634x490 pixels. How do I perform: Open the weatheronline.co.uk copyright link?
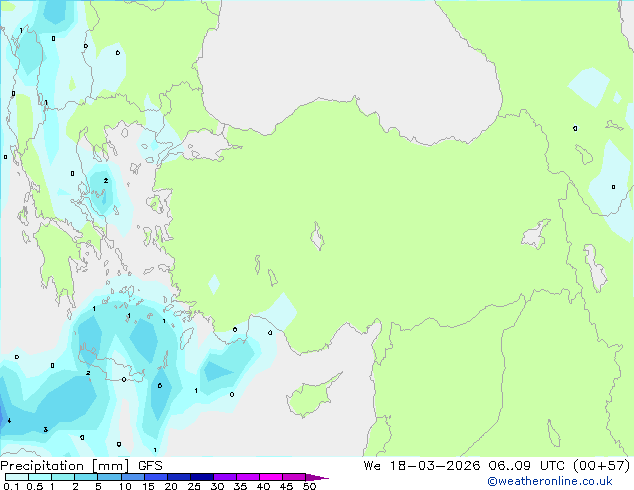550,481
